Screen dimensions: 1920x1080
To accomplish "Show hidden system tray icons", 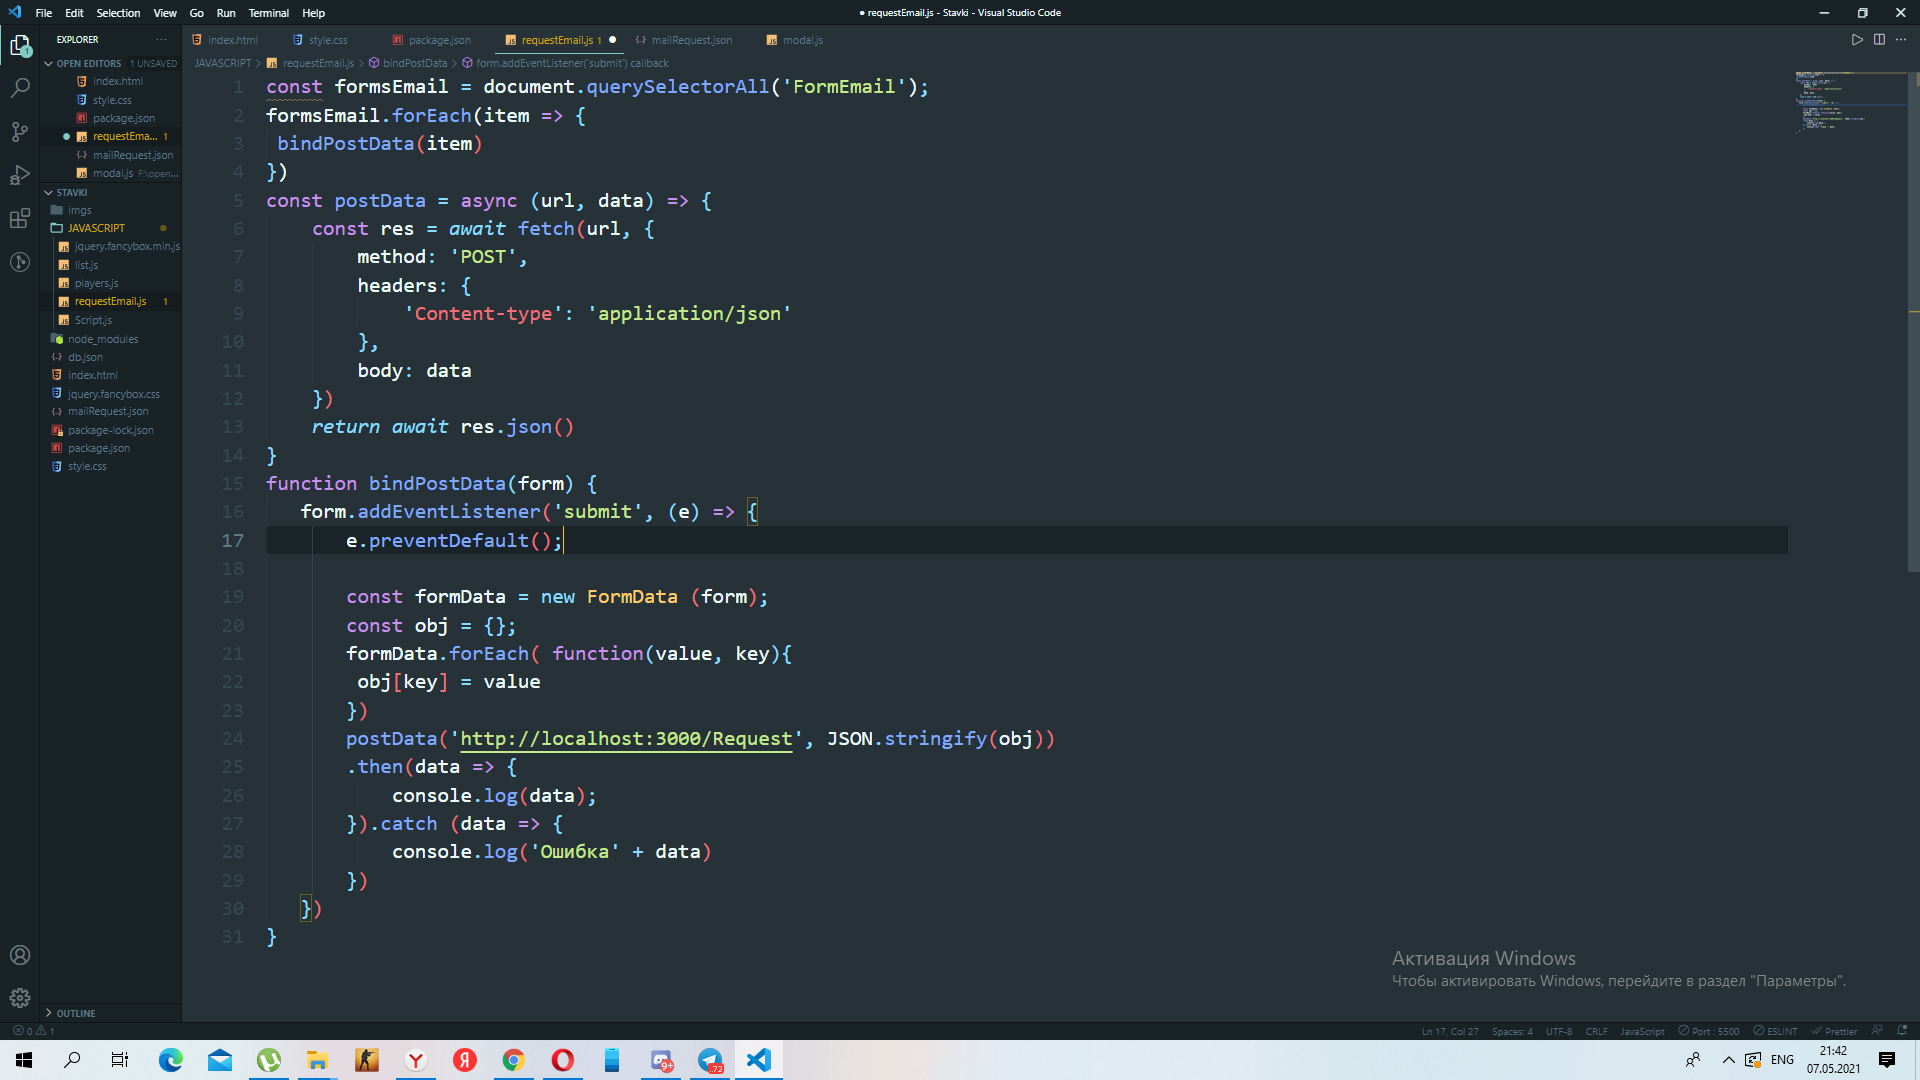I will (1728, 1060).
